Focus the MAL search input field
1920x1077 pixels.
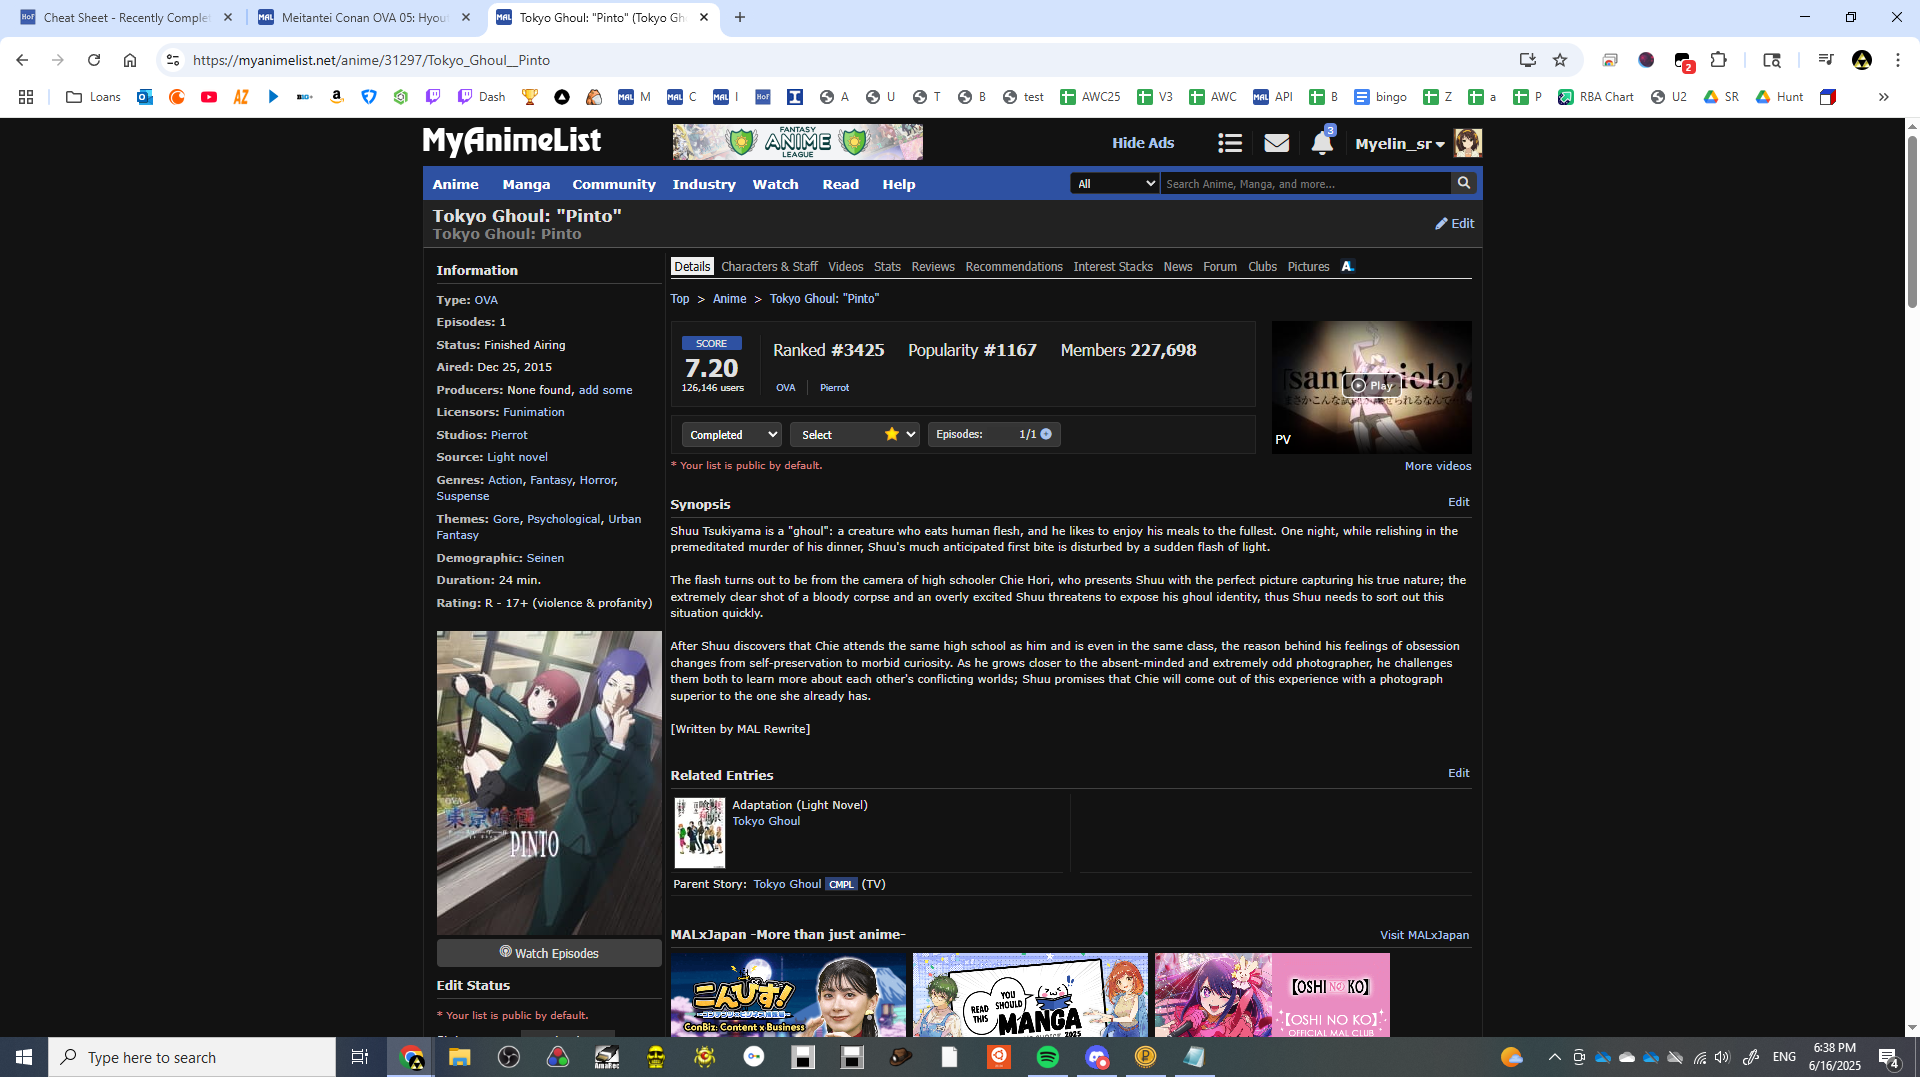pyautogui.click(x=1306, y=184)
